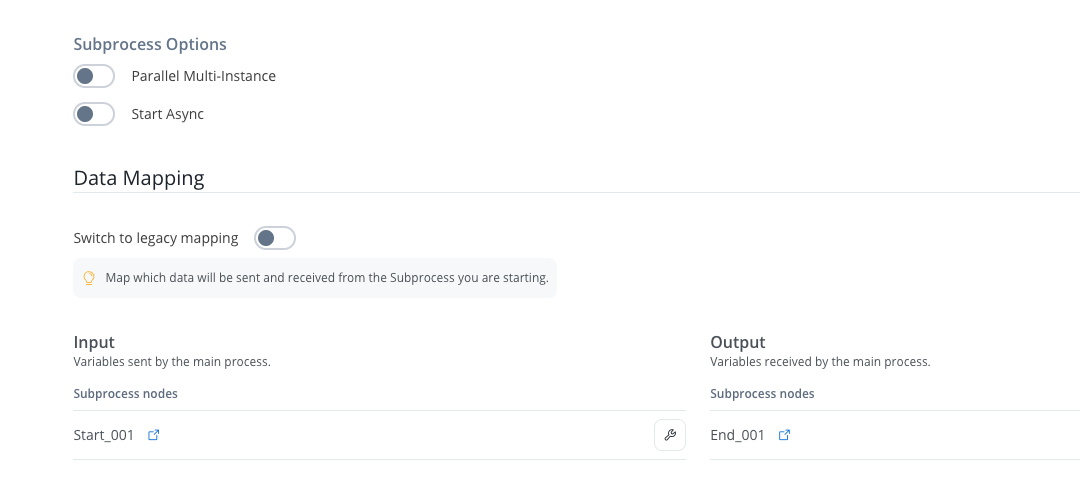Click the "Switch to legacy mapping" label
Image resolution: width=1080 pixels, height=486 pixels.
point(156,238)
